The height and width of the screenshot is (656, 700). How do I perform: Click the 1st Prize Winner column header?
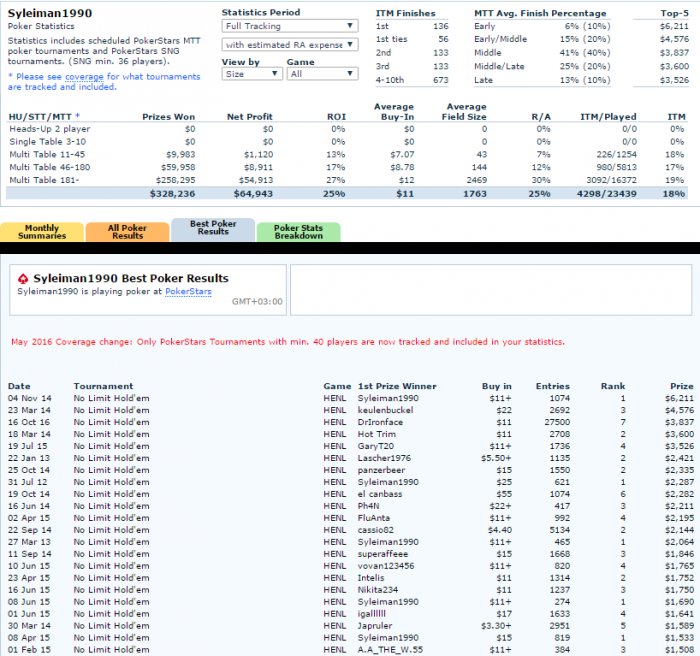397,386
